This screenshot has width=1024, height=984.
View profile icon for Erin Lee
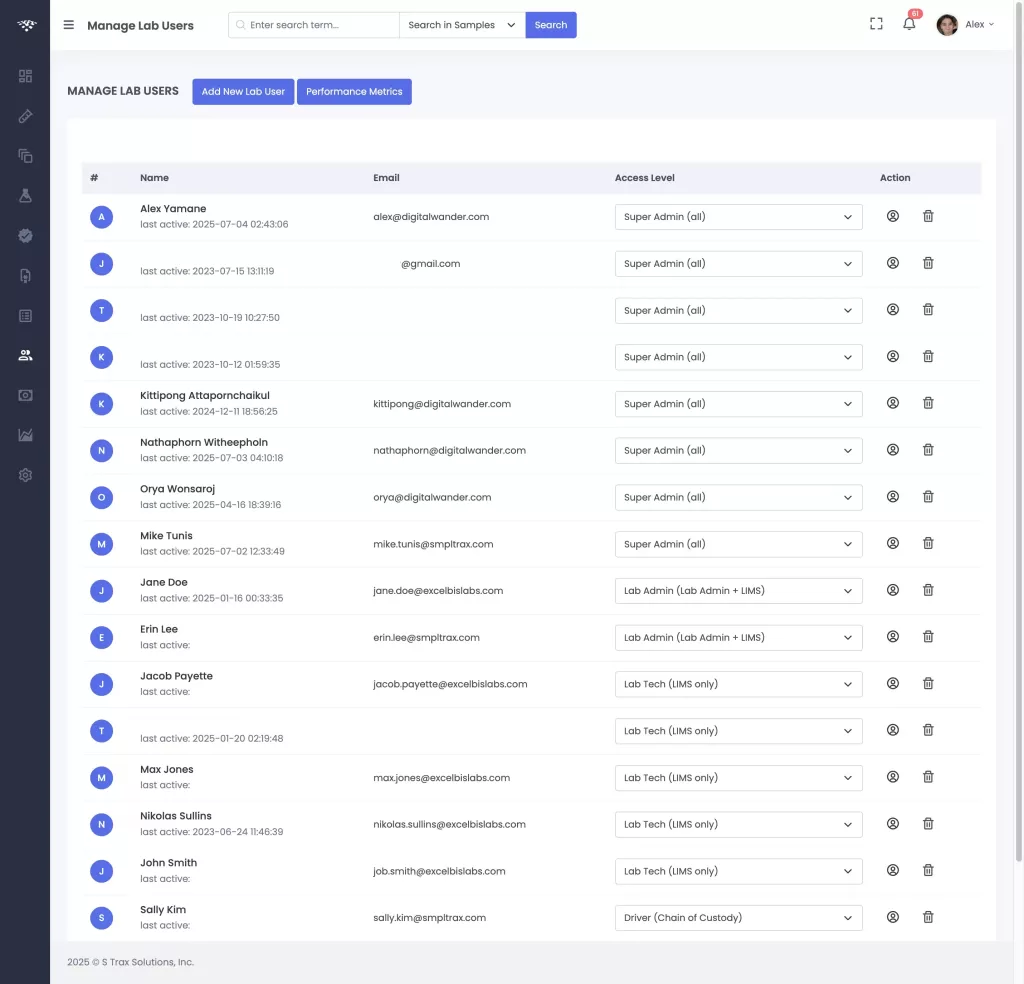click(892, 637)
